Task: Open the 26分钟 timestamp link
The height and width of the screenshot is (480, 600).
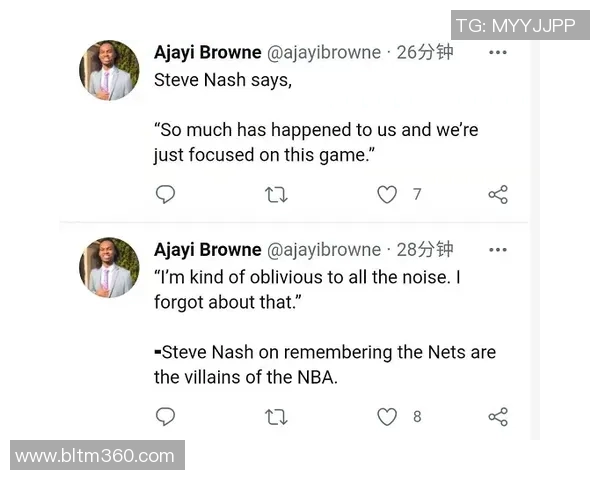Action: (x=425, y=52)
